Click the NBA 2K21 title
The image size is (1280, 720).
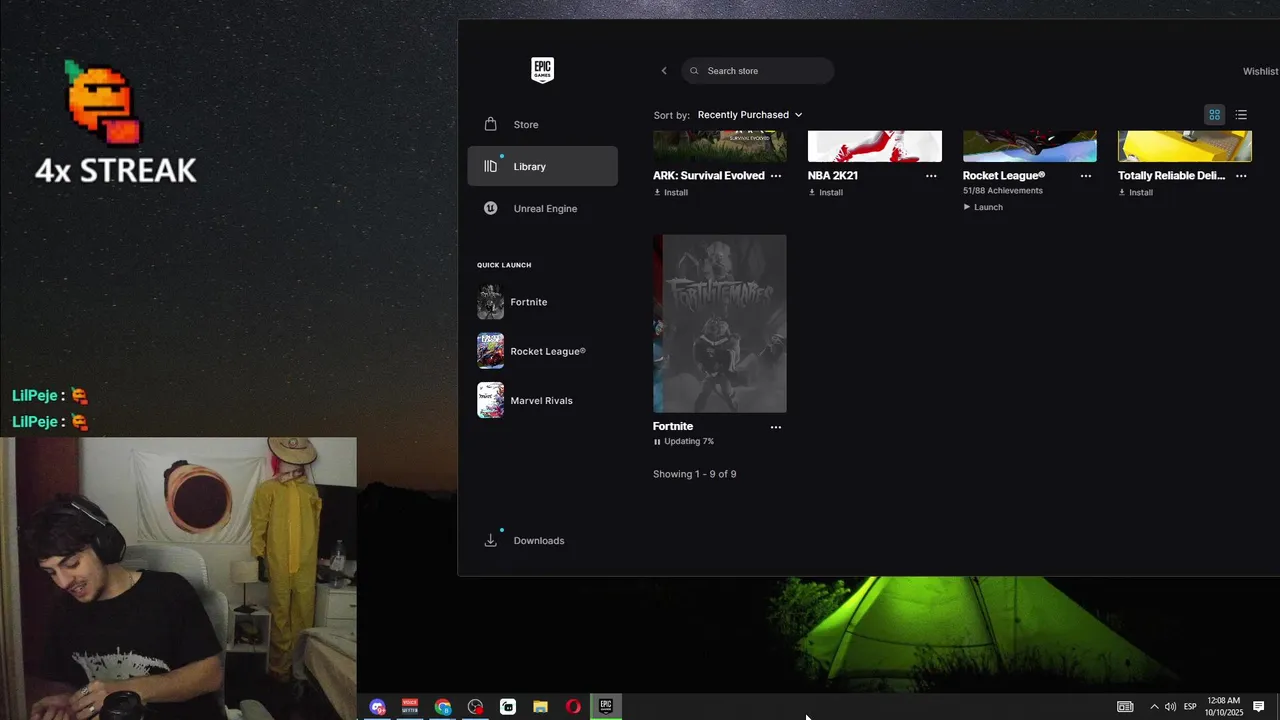pos(833,175)
